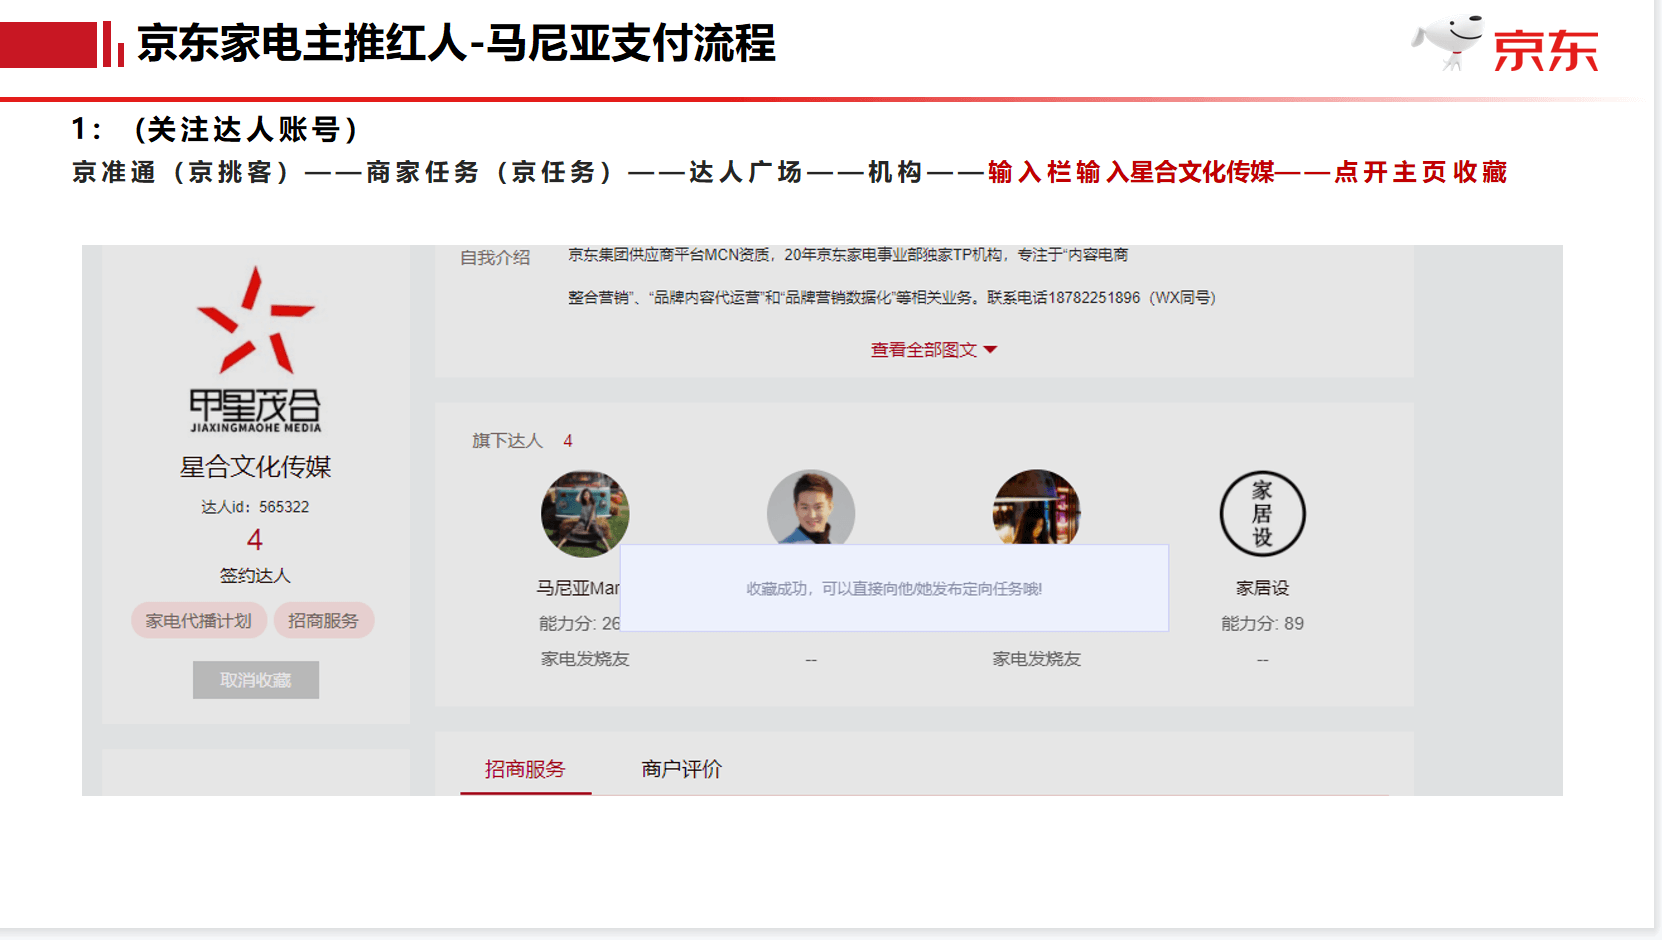1662x940 pixels.
Task: Click the 收藏成功 notification message
Action: [894, 589]
